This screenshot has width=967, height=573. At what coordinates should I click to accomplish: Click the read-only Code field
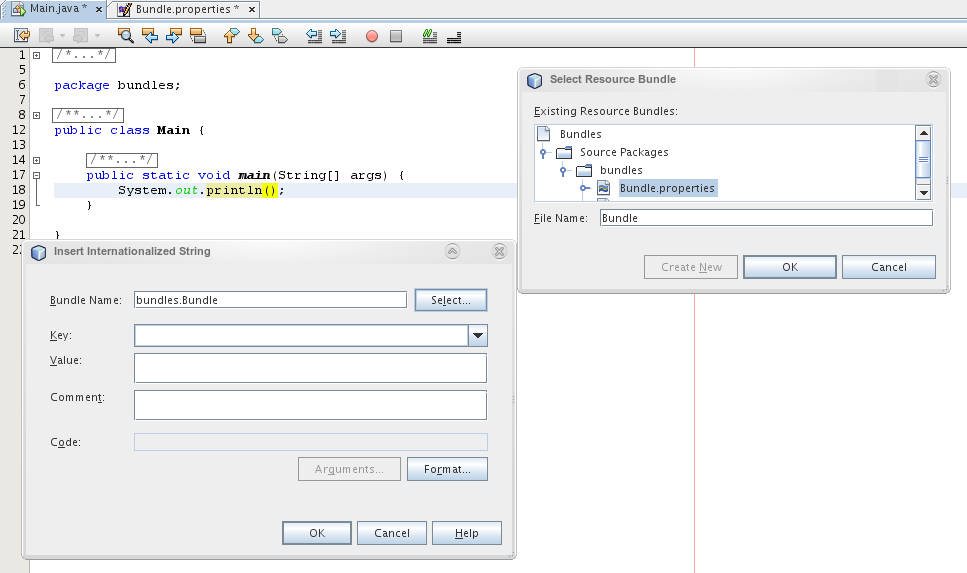311,442
